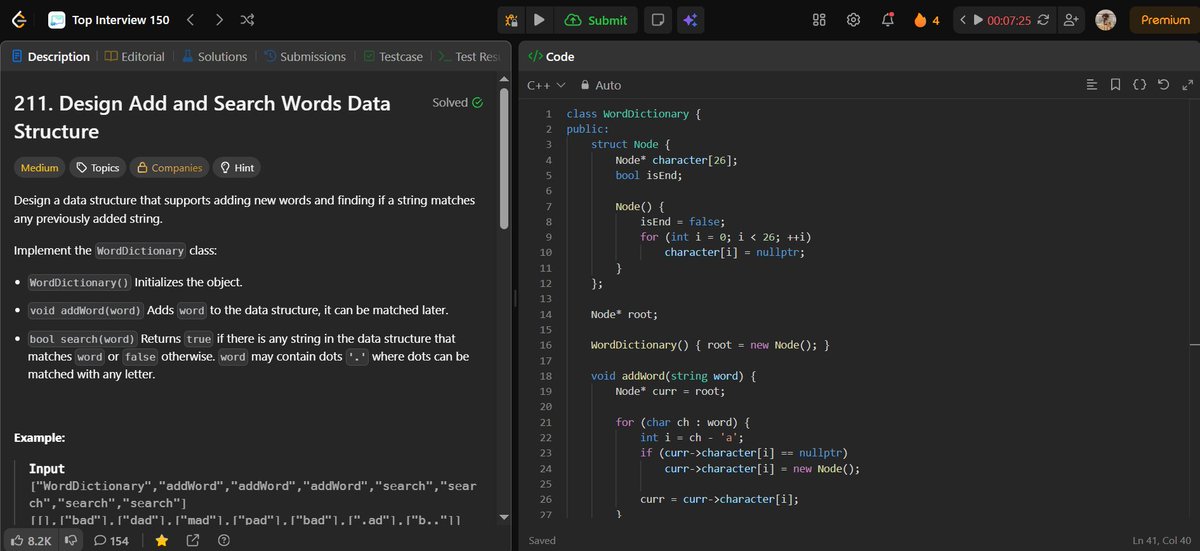Viewport: 1200px width, 551px height.
Task: Click the problem title 211 heading
Action: tap(202, 117)
